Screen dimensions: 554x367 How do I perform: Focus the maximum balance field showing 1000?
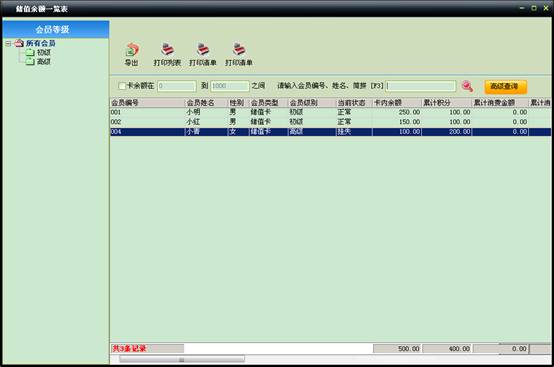pyautogui.click(x=230, y=86)
